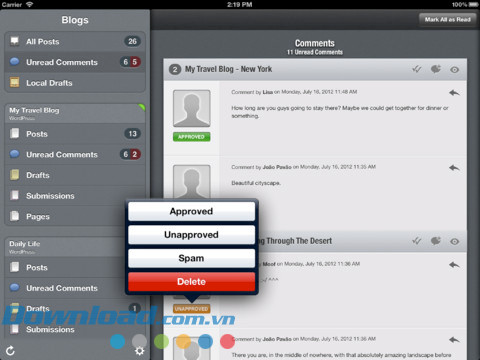Click the Blogs sidebar title
This screenshot has height=360, width=480.
[75, 20]
